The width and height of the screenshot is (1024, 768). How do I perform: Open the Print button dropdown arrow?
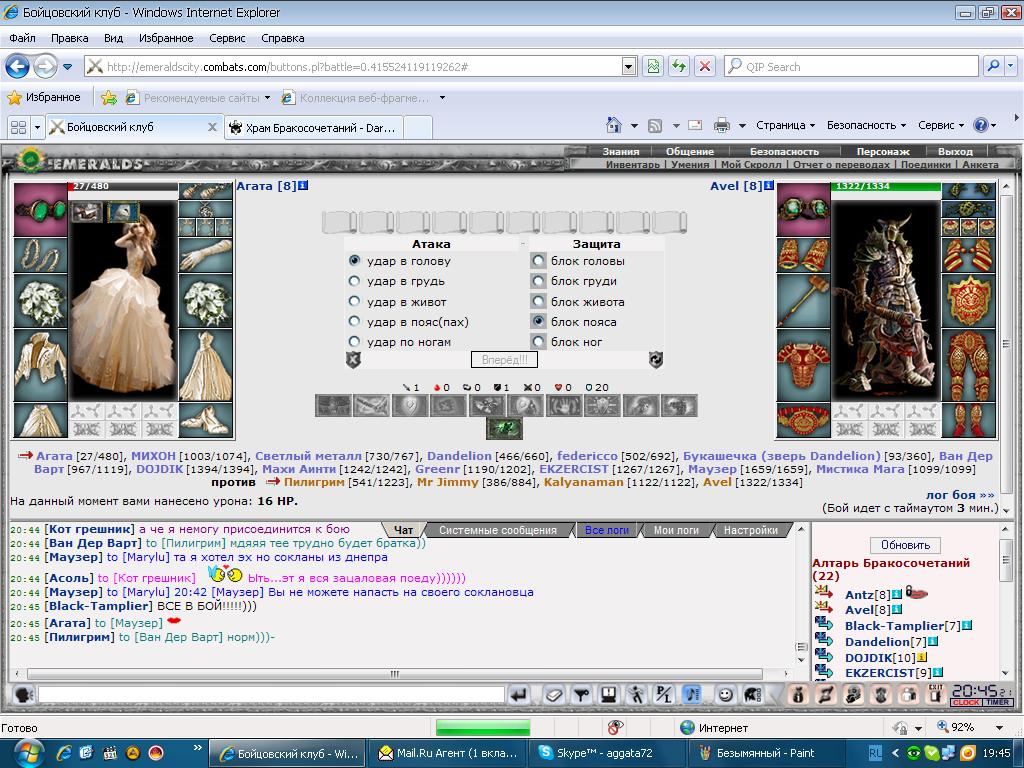coord(743,125)
